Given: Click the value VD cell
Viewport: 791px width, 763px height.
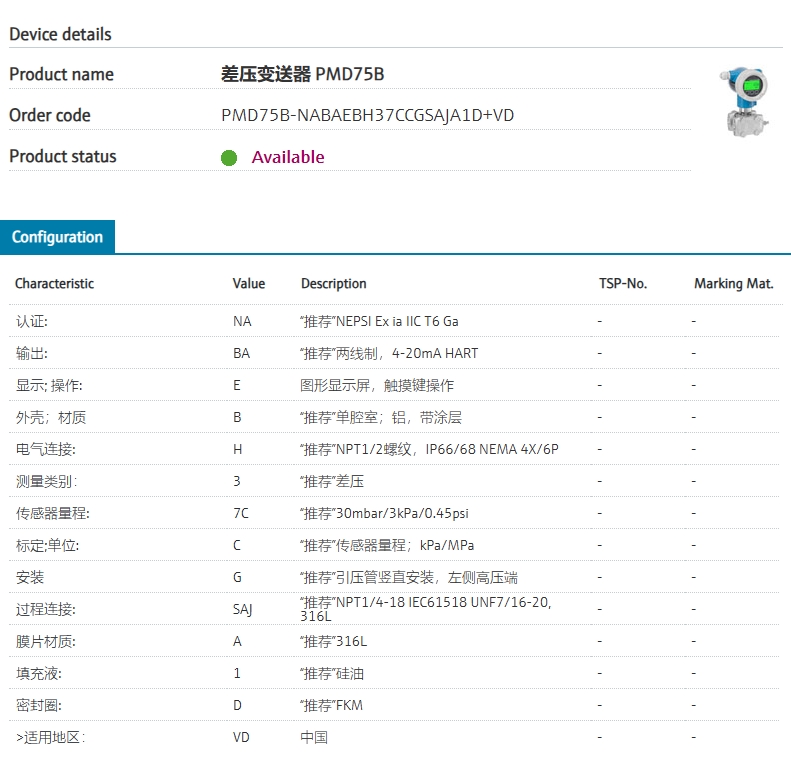Looking at the screenshot, I should 241,738.
